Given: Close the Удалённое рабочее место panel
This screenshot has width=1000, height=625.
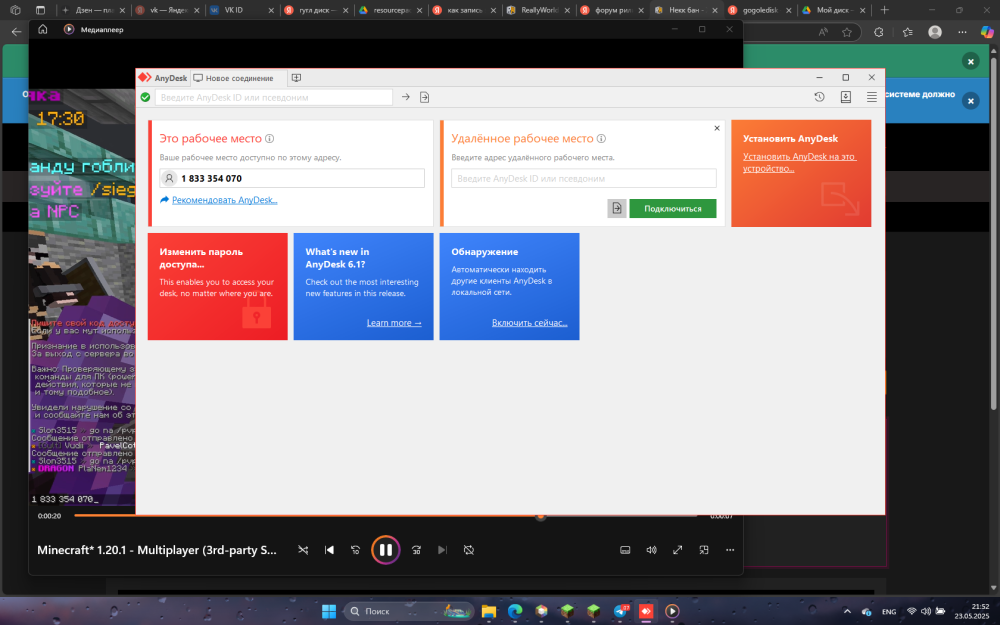Looking at the screenshot, I should point(717,128).
